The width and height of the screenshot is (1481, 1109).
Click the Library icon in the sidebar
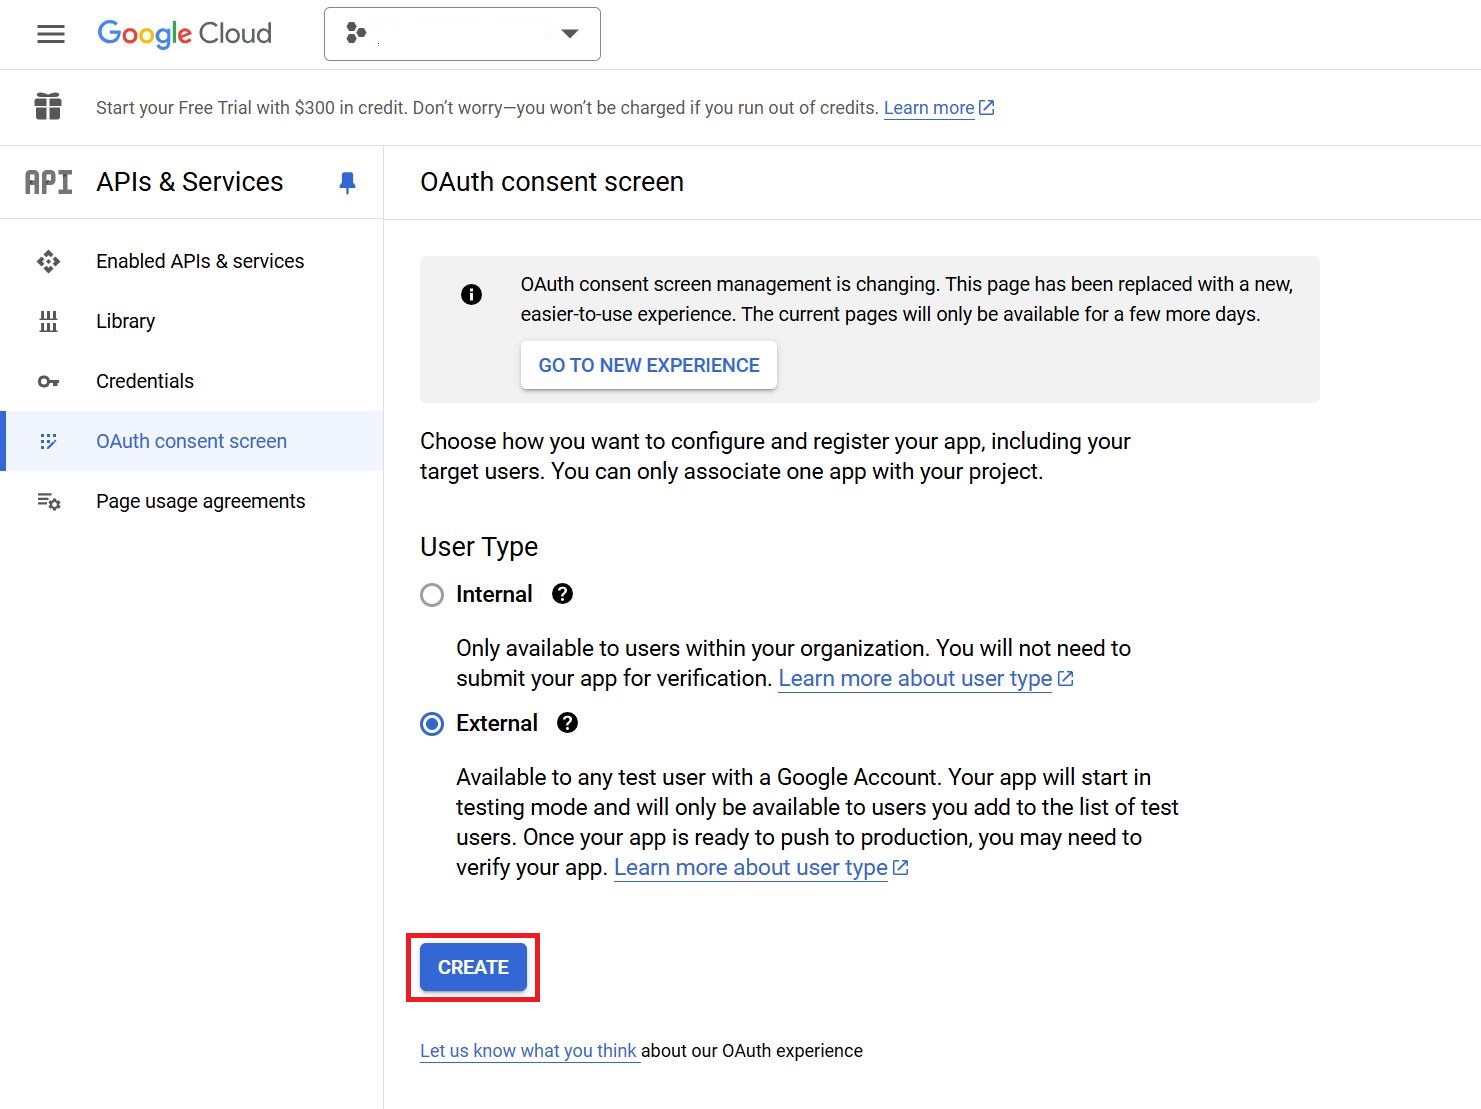pos(48,321)
